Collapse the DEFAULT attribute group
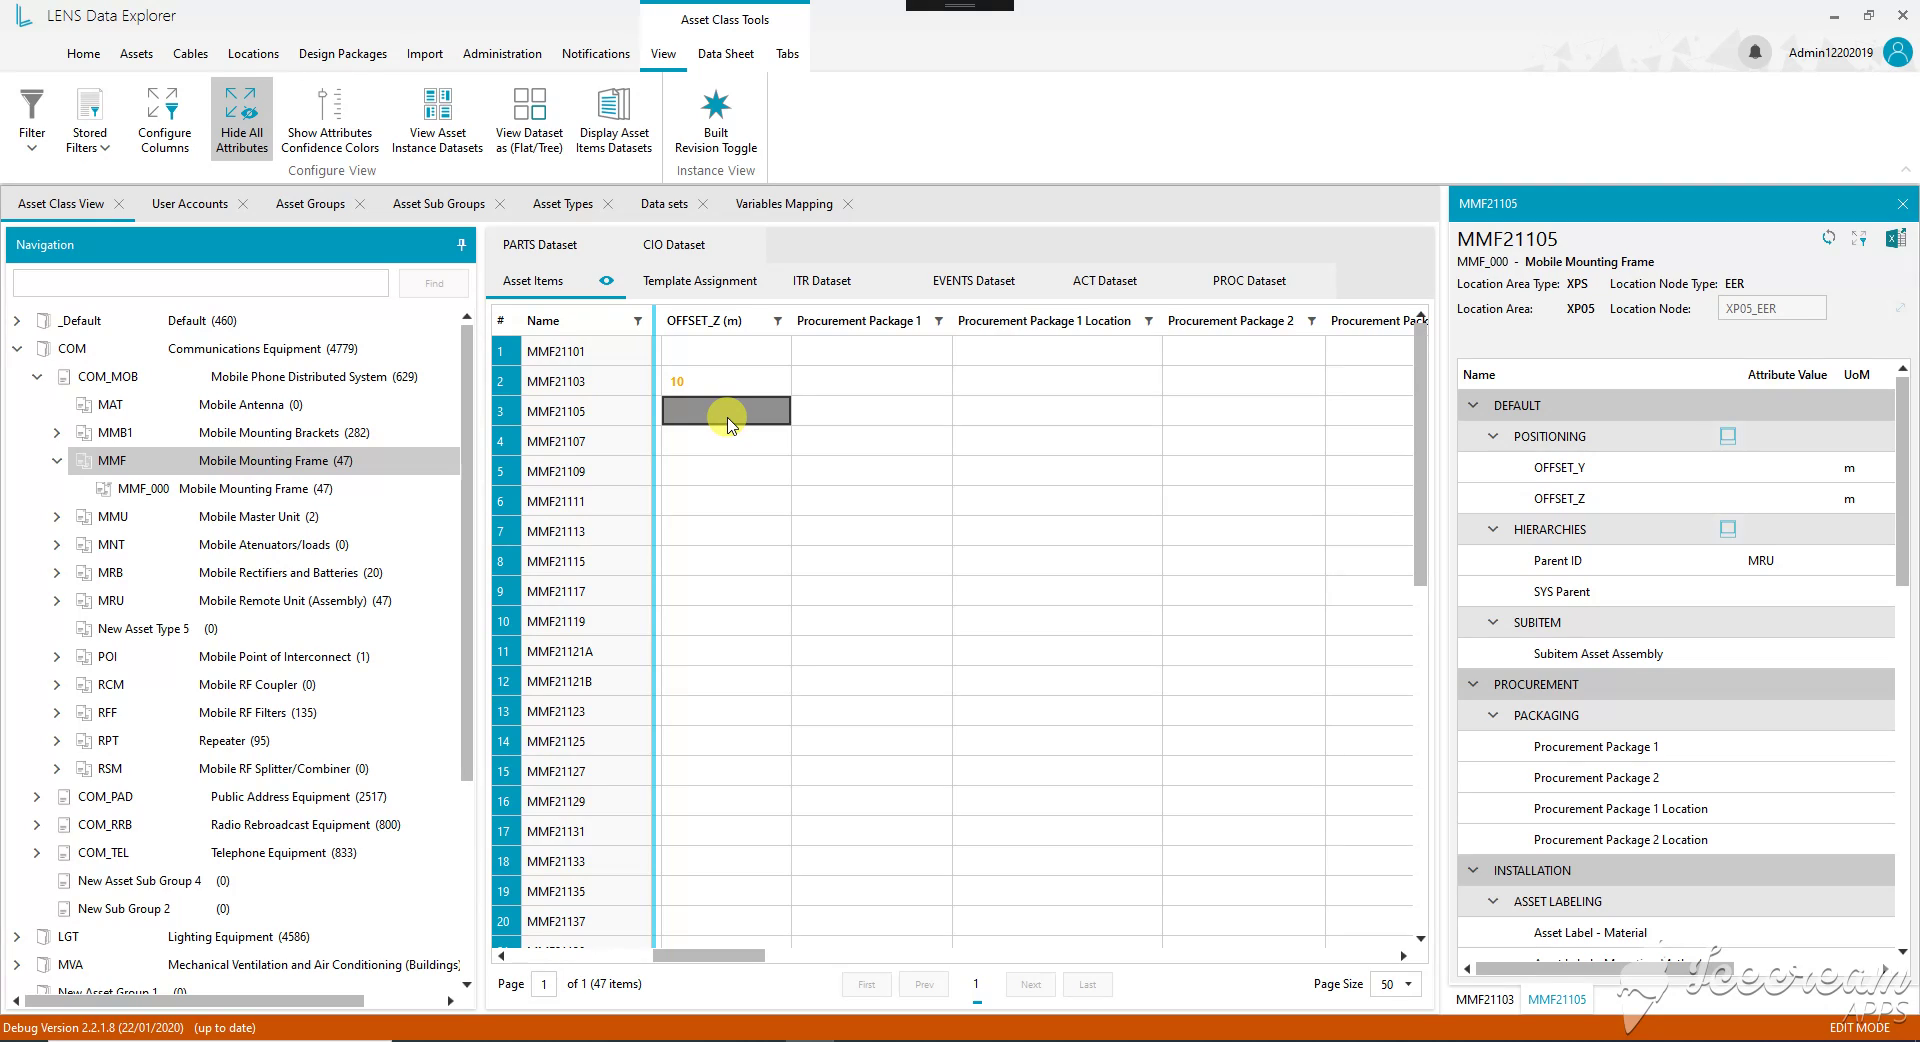The image size is (1920, 1042). pyautogui.click(x=1473, y=405)
